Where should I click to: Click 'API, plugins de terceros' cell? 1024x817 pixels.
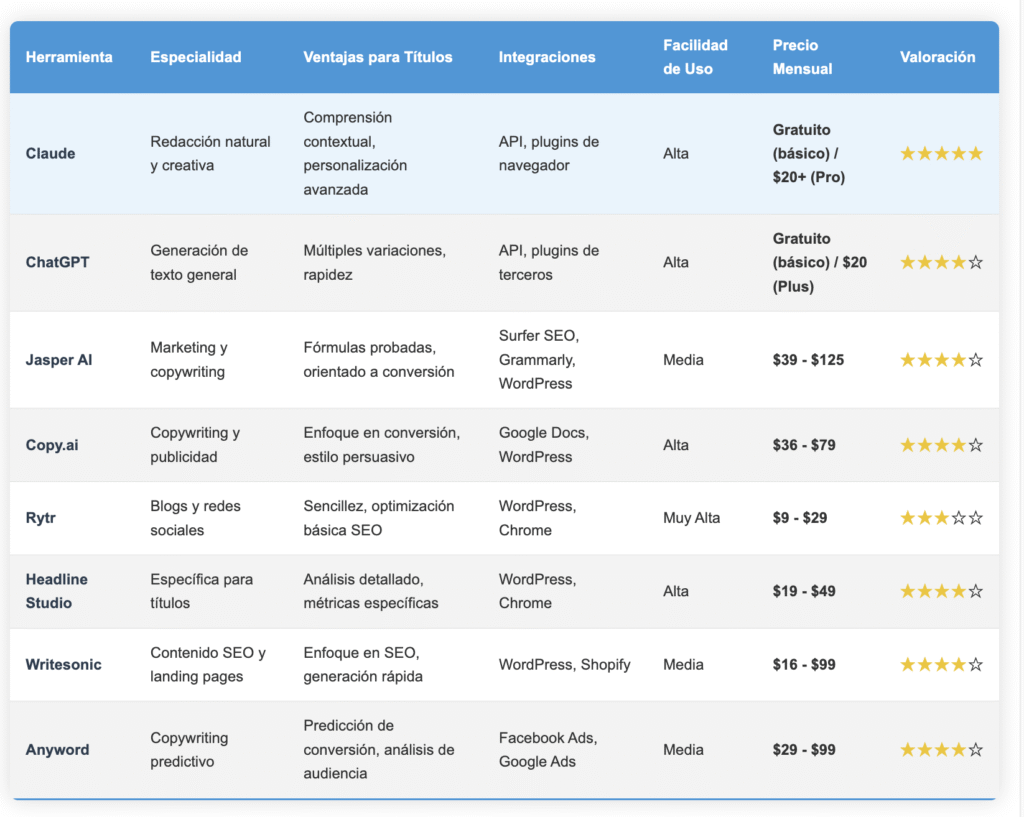pos(549,263)
